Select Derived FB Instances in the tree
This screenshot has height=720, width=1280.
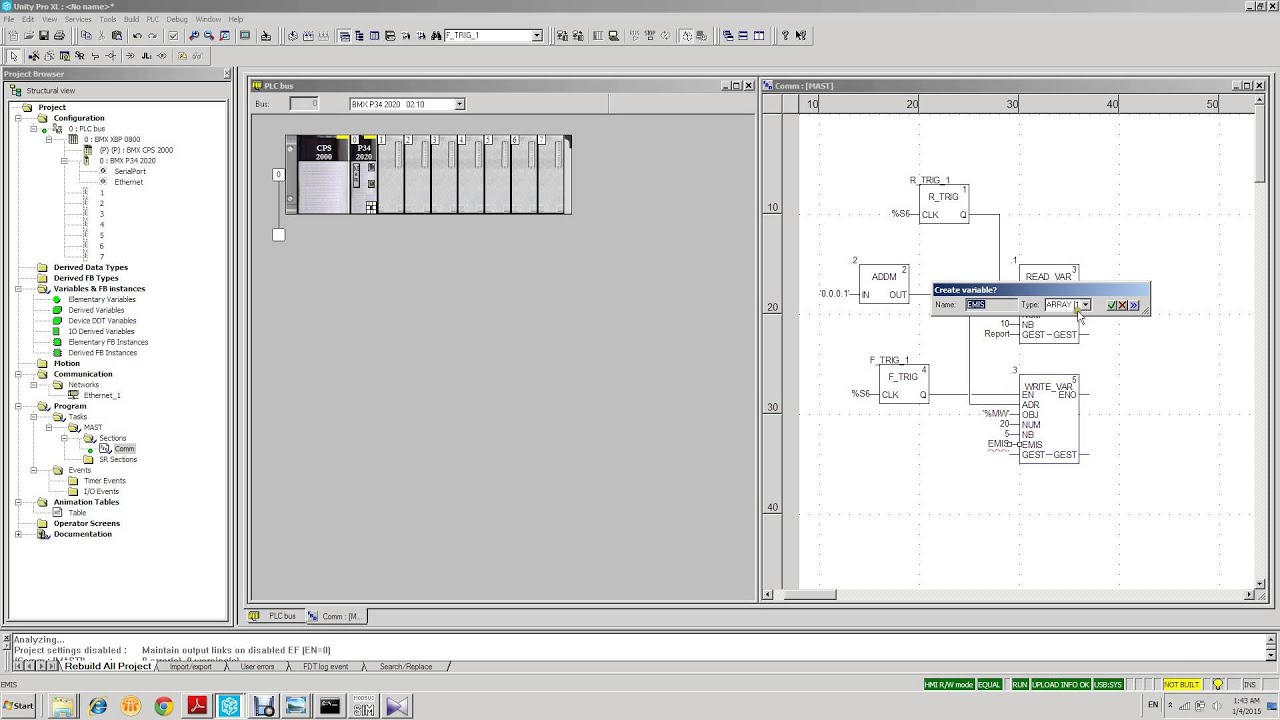[102, 353]
